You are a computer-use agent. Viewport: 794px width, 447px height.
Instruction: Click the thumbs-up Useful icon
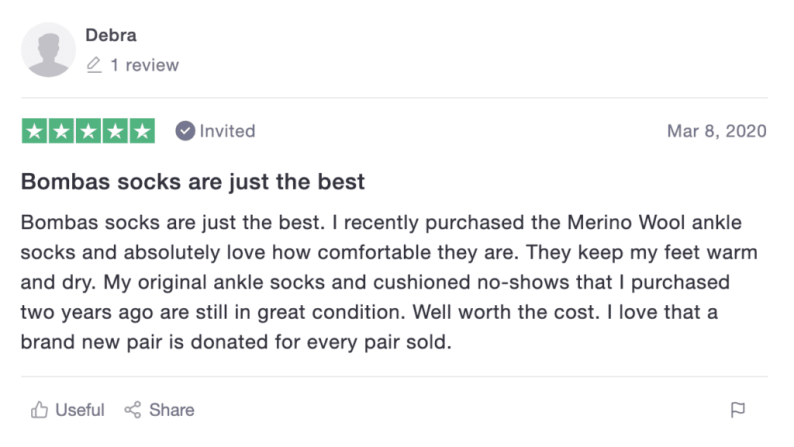40,410
